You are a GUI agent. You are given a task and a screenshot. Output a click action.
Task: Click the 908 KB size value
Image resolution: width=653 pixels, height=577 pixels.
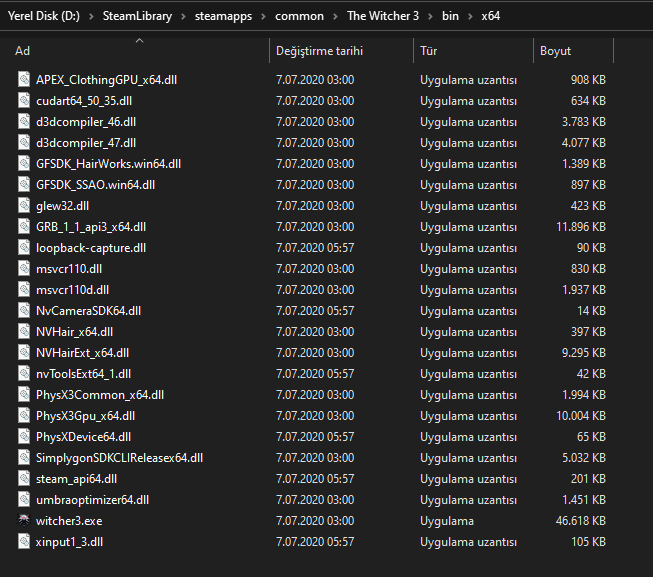pyautogui.click(x=588, y=80)
